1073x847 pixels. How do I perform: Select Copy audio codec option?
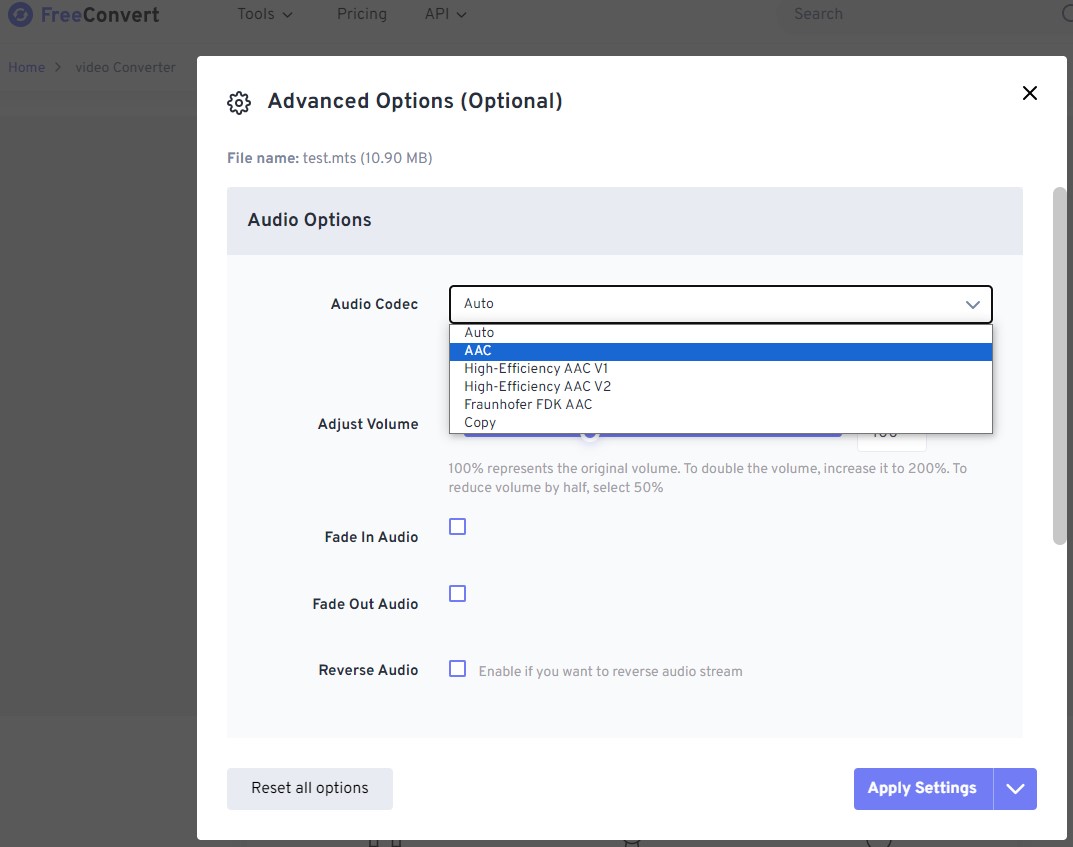[721, 423]
